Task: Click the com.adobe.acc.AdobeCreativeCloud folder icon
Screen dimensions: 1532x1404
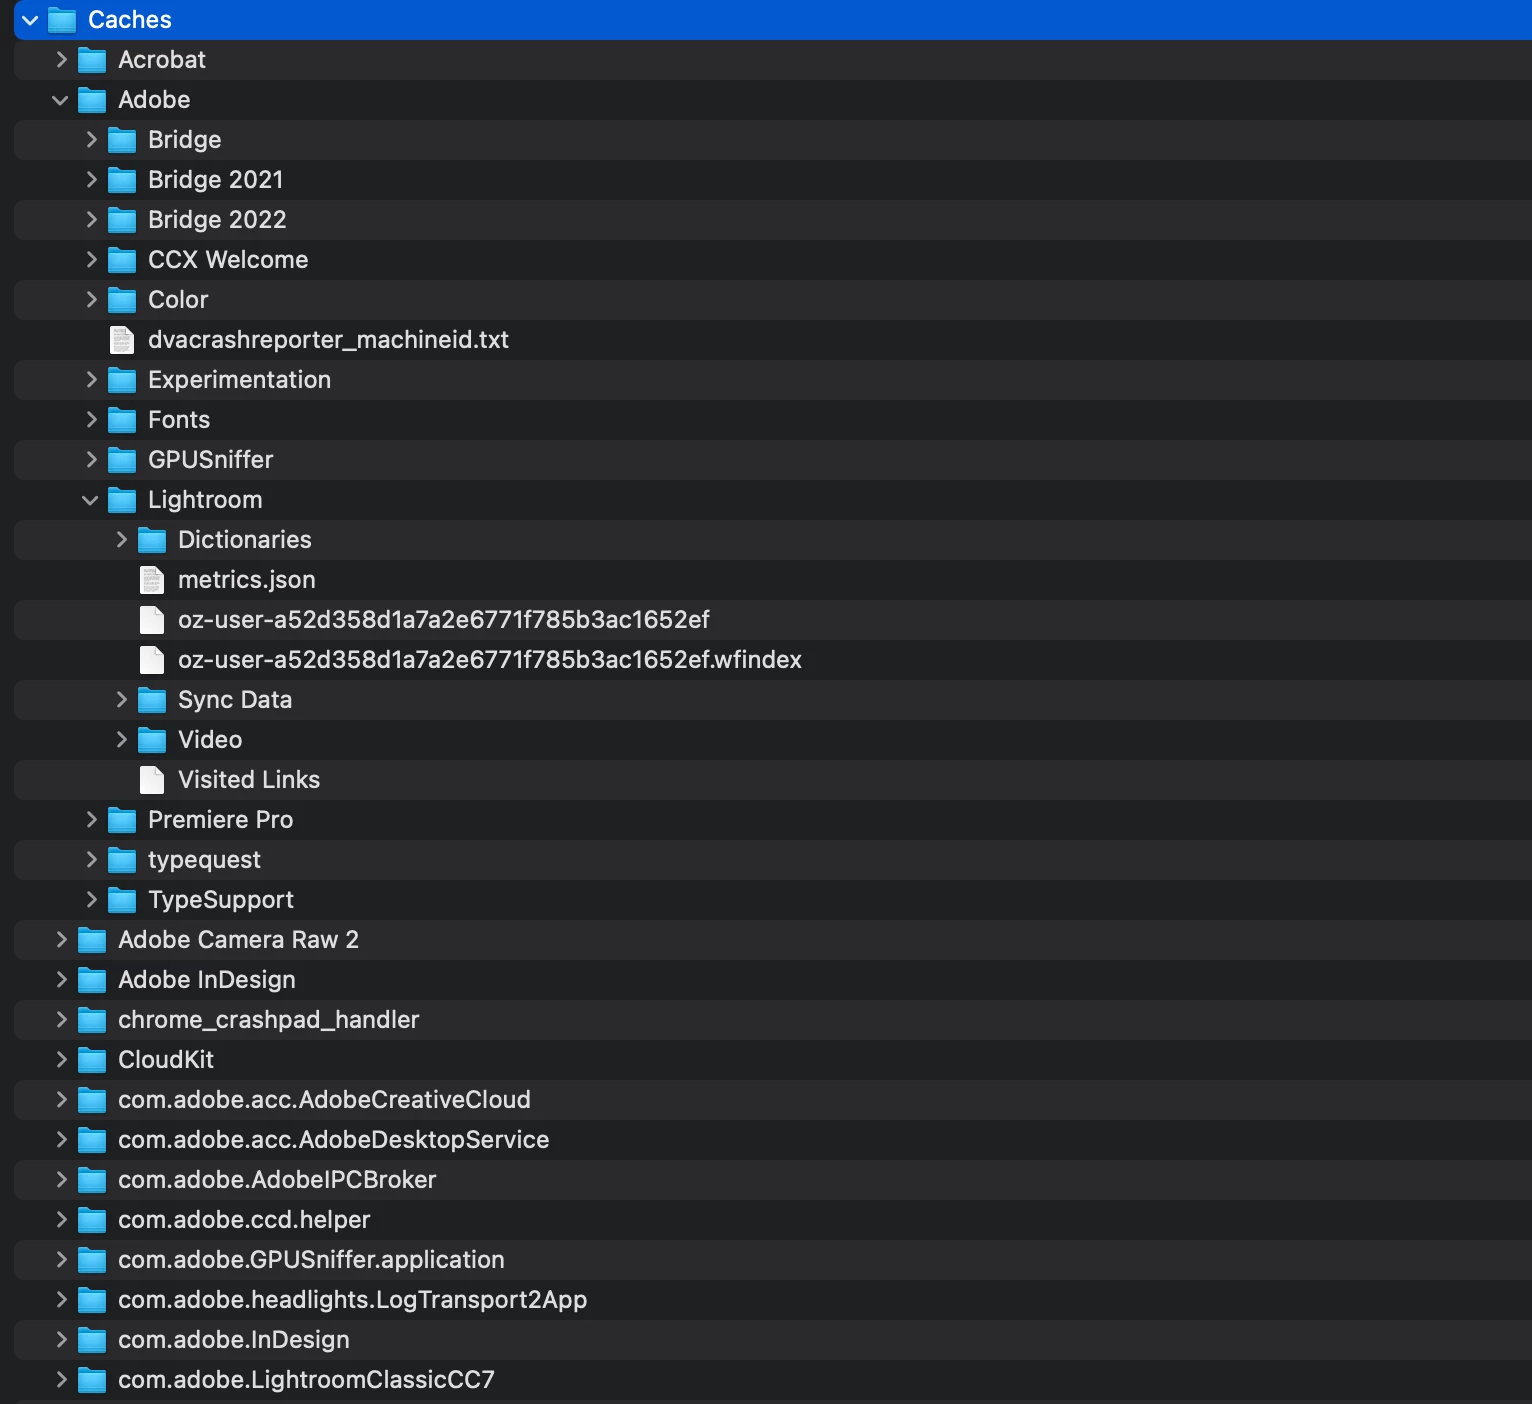Action: (92, 1100)
